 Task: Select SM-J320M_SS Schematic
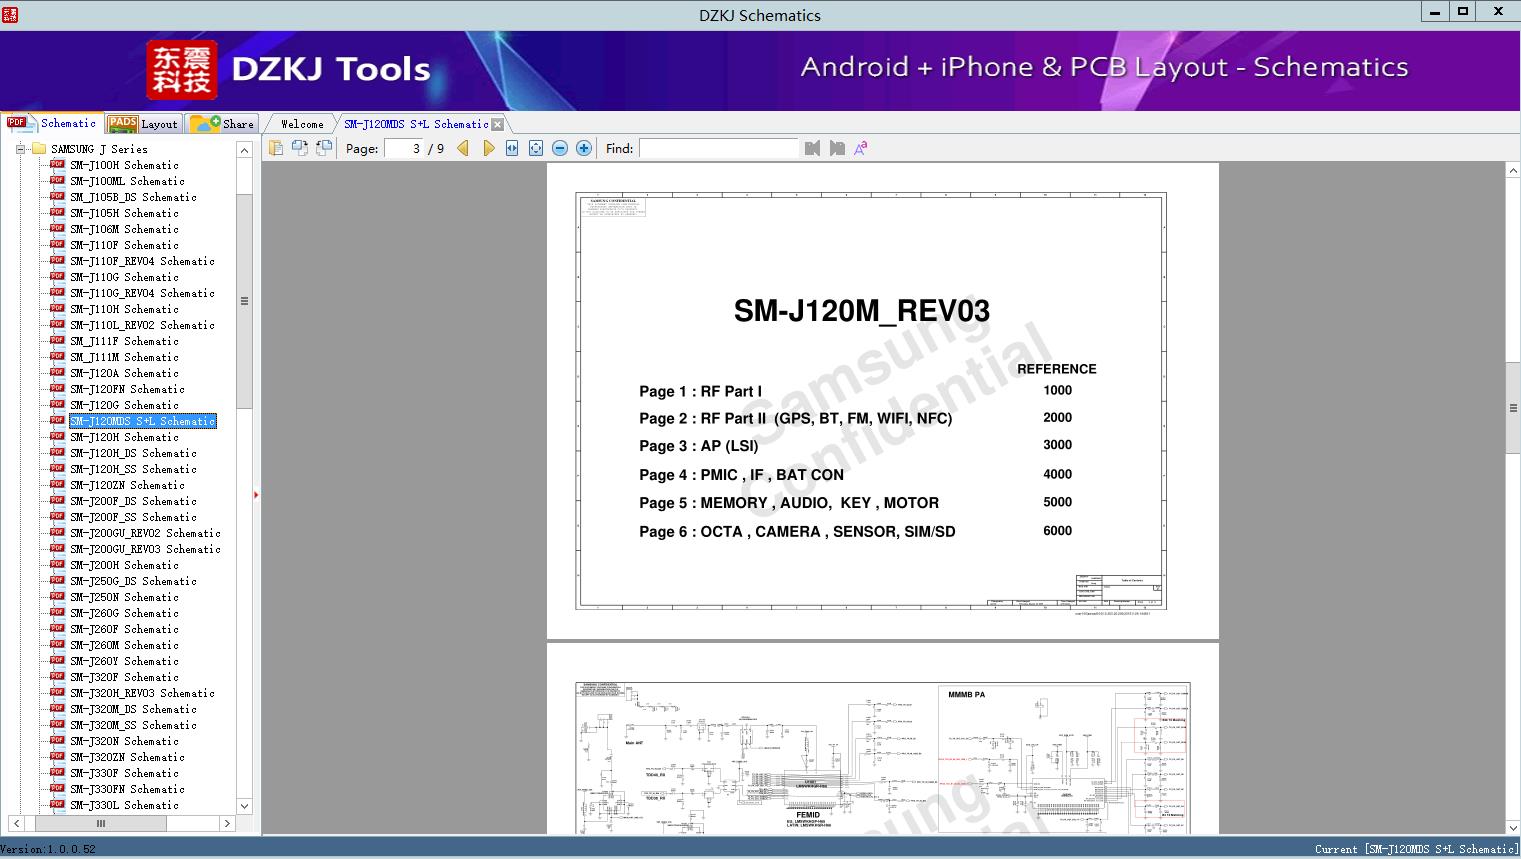[x=133, y=725]
